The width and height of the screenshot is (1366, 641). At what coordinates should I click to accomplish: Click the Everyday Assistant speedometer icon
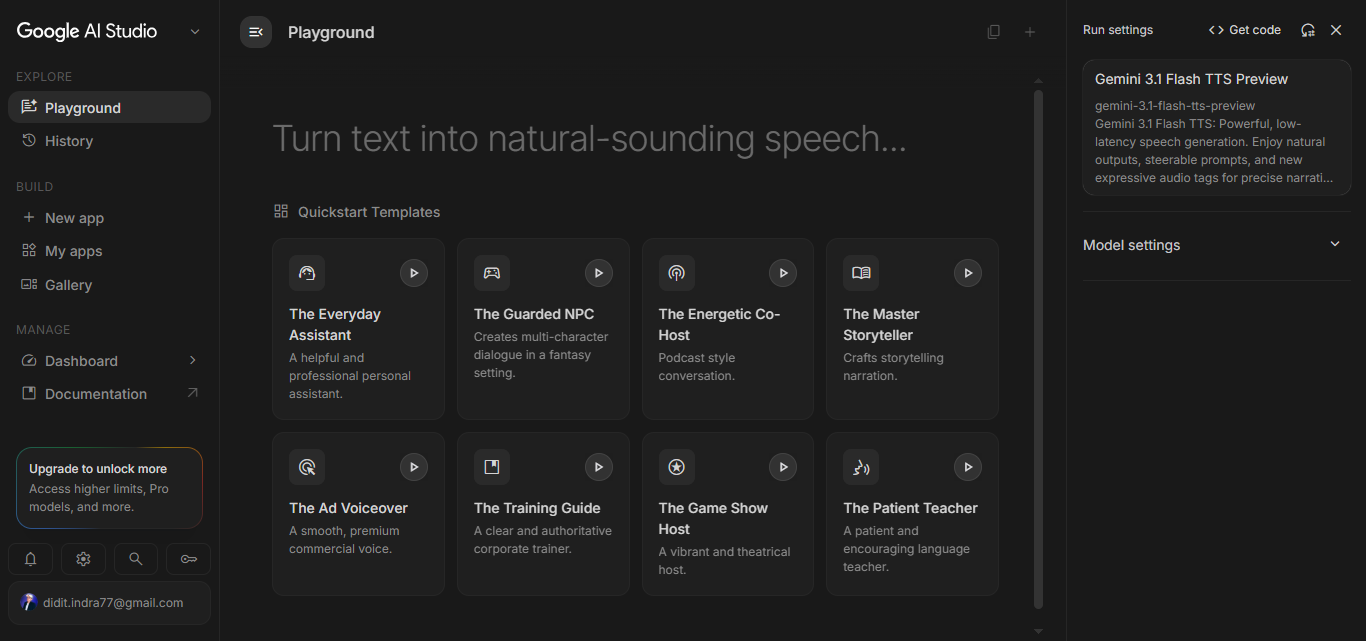tap(307, 273)
